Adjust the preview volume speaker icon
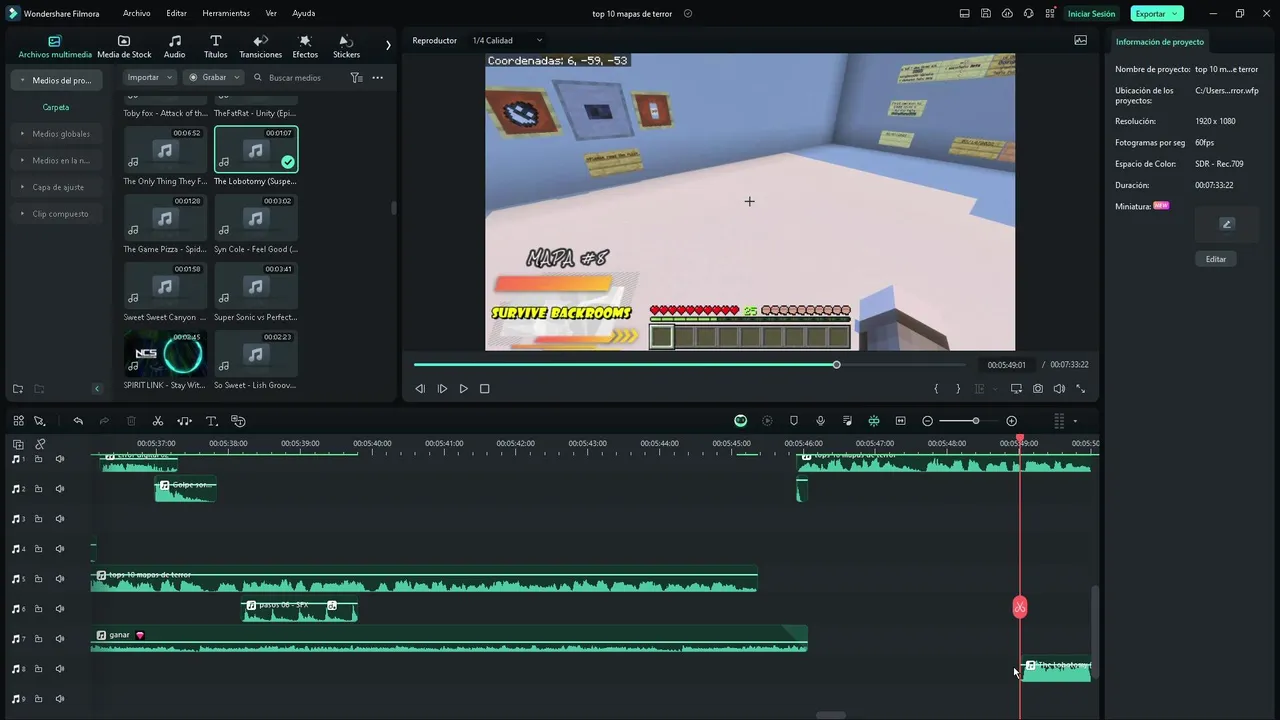 [1059, 389]
